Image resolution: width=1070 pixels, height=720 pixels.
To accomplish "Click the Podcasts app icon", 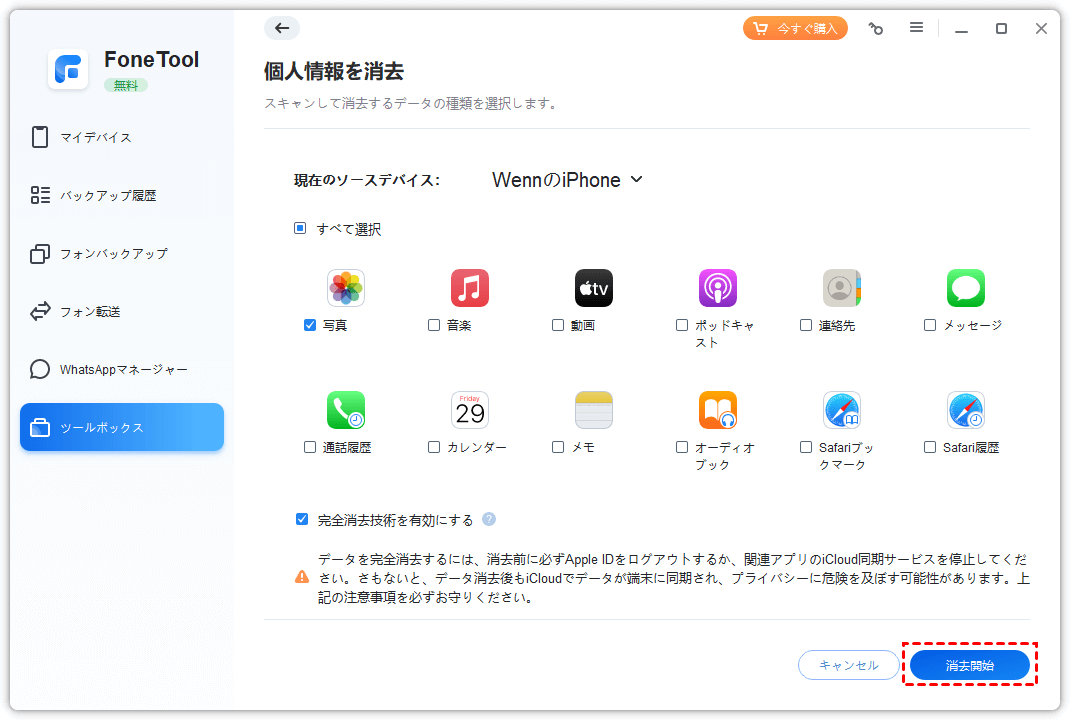I will tap(718, 288).
